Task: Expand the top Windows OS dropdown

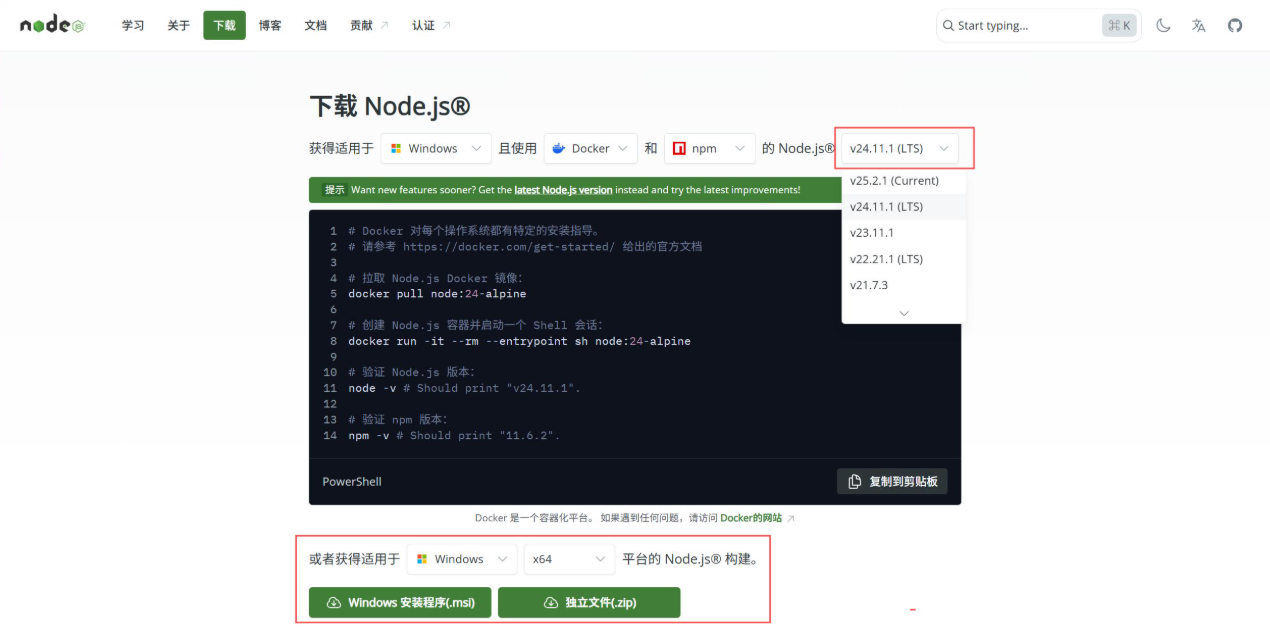Action: (x=436, y=148)
